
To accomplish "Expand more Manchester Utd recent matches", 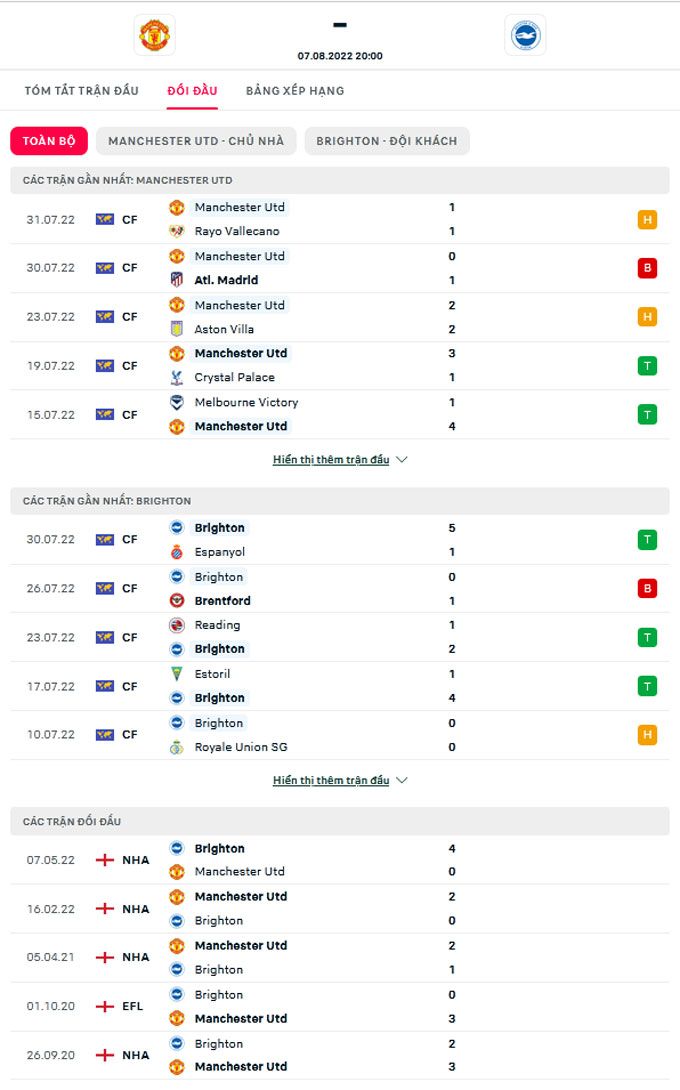I will tap(340, 460).
